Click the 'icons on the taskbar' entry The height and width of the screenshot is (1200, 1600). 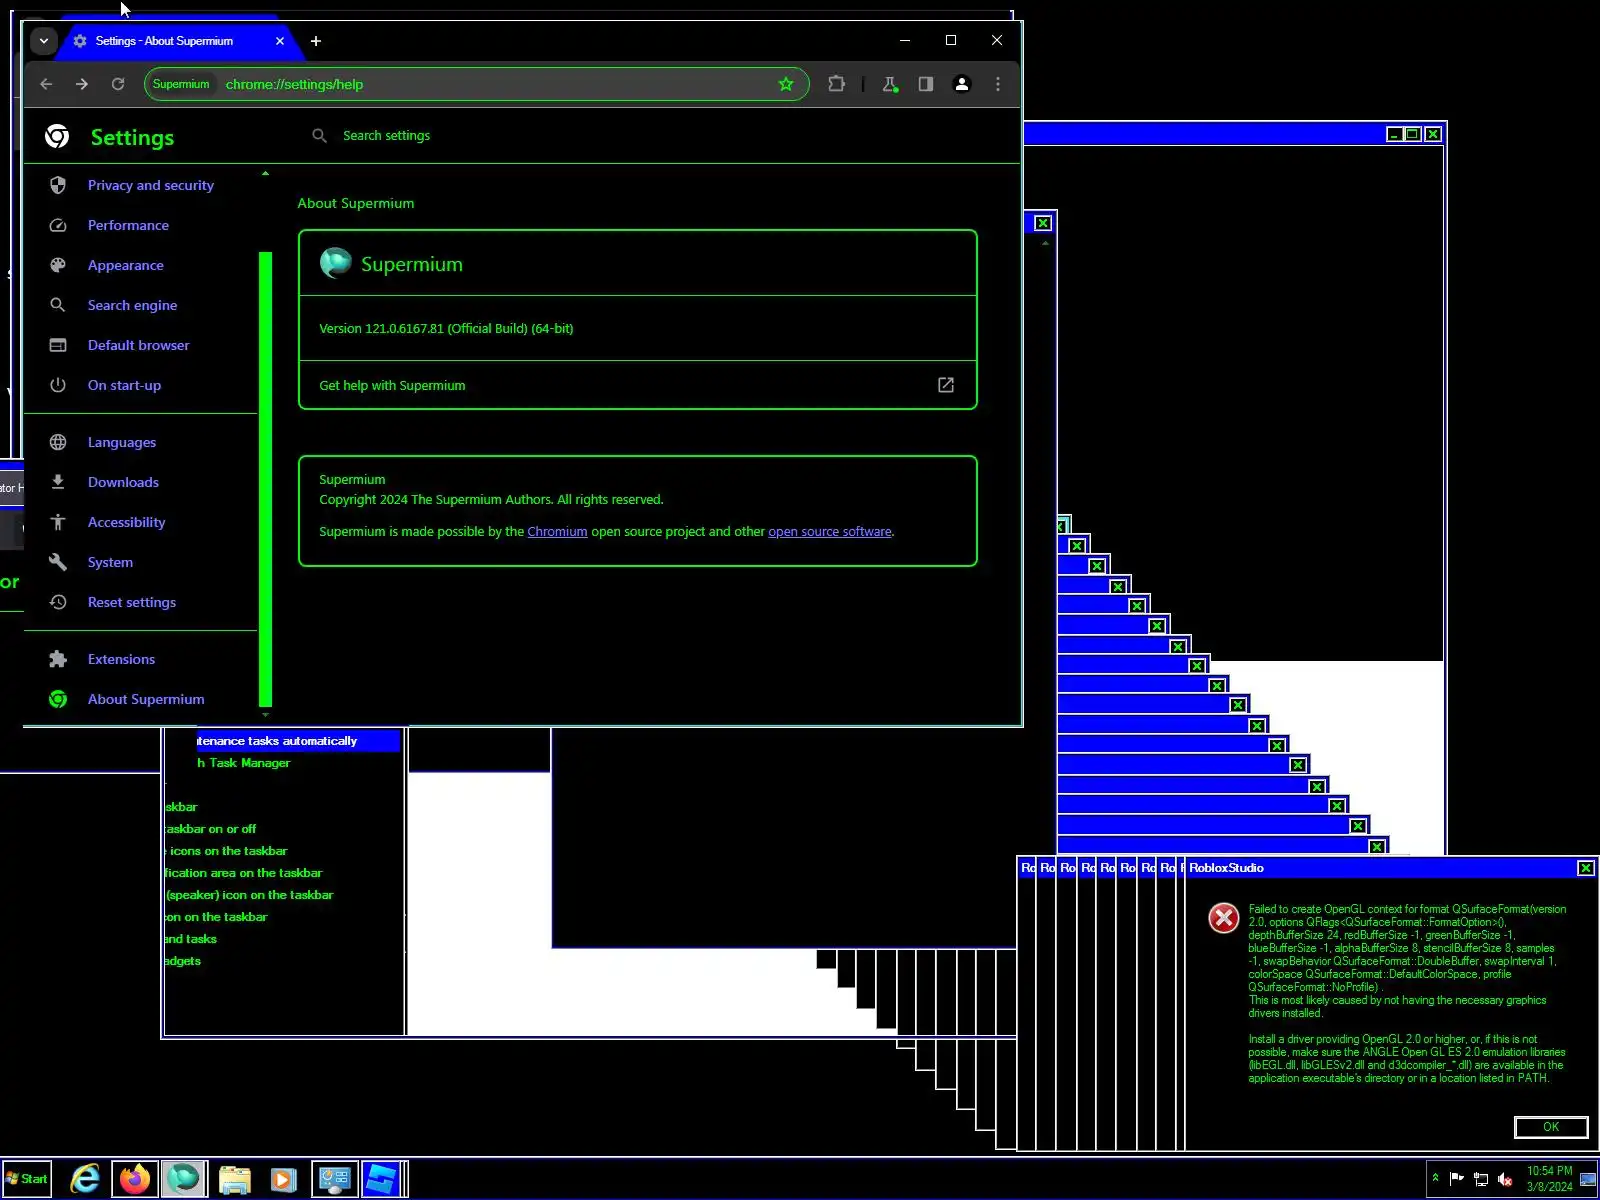(x=228, y=851)
